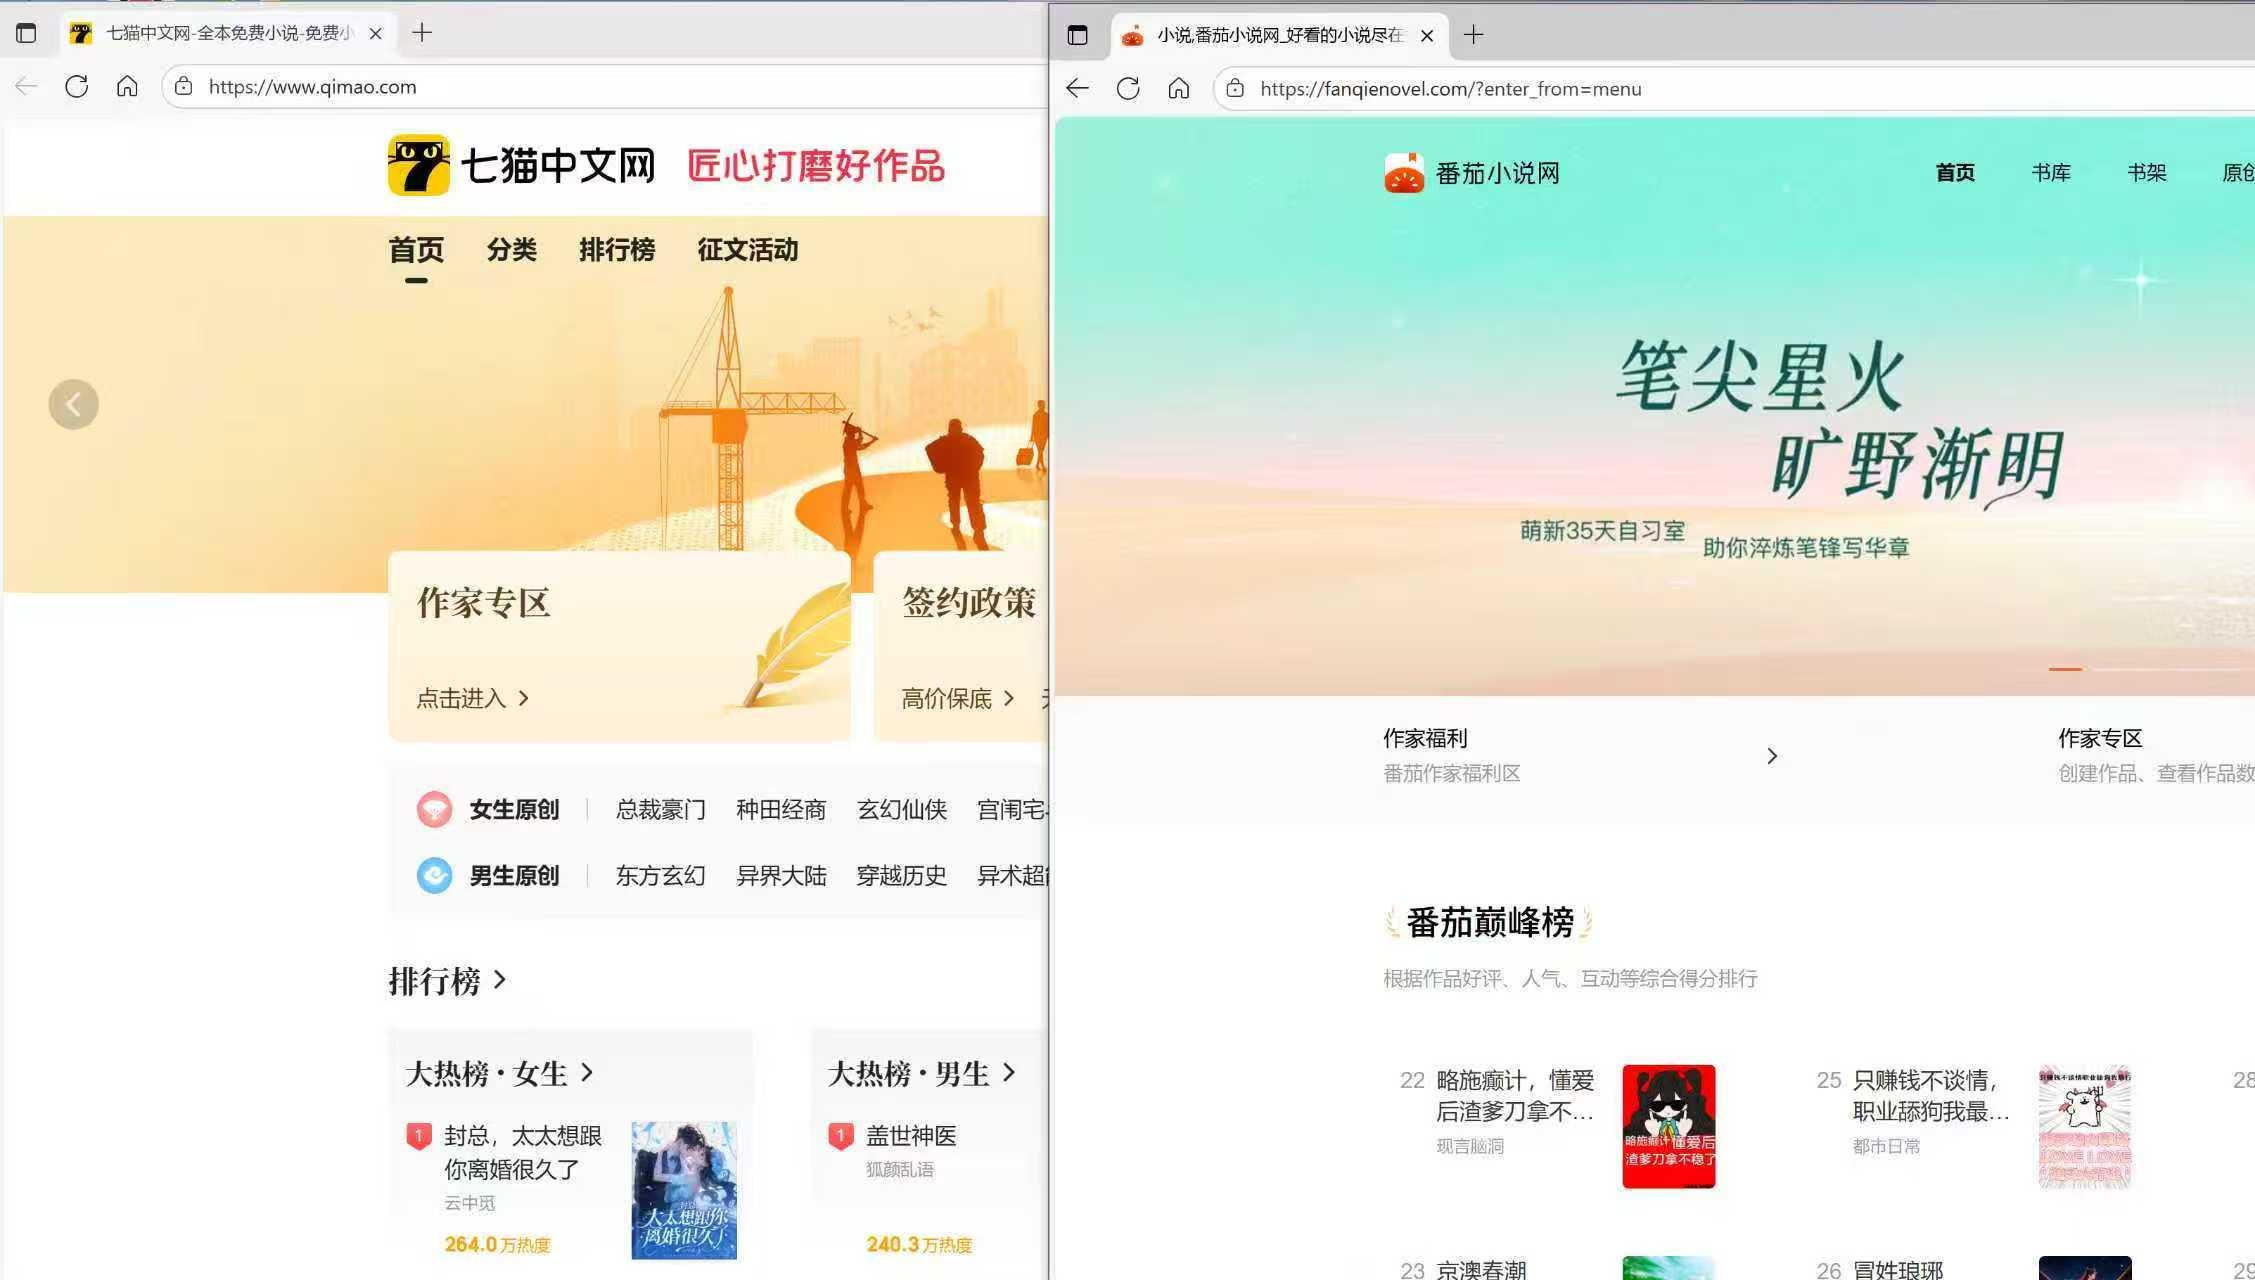This screenshot has height=1280, width=2255.
Task: Expand the 大热榜·男生 list chevron
Action: point(1012,1072)
